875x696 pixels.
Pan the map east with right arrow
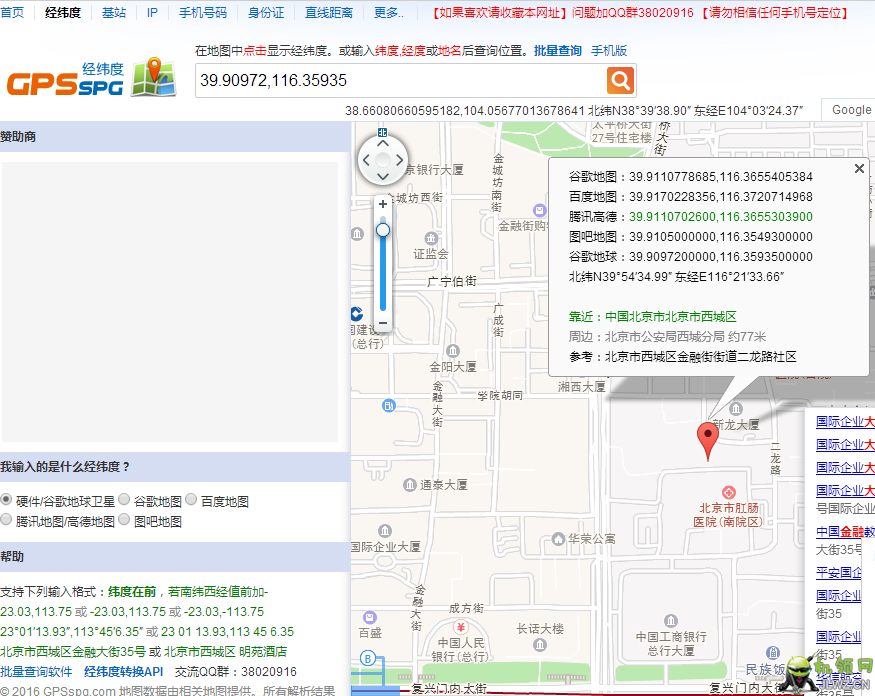pos(400,160)
